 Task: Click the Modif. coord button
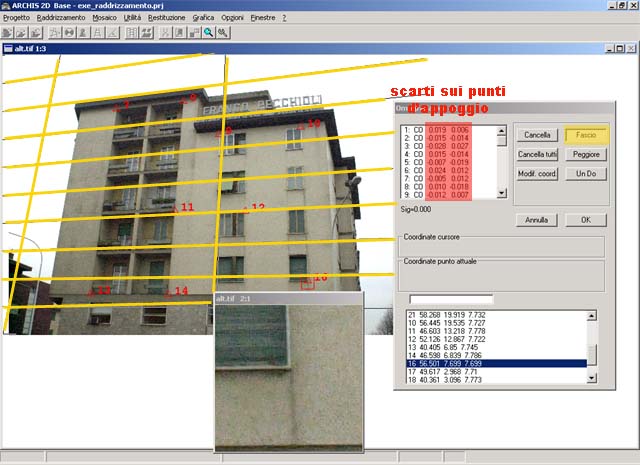tap(537, 174)
